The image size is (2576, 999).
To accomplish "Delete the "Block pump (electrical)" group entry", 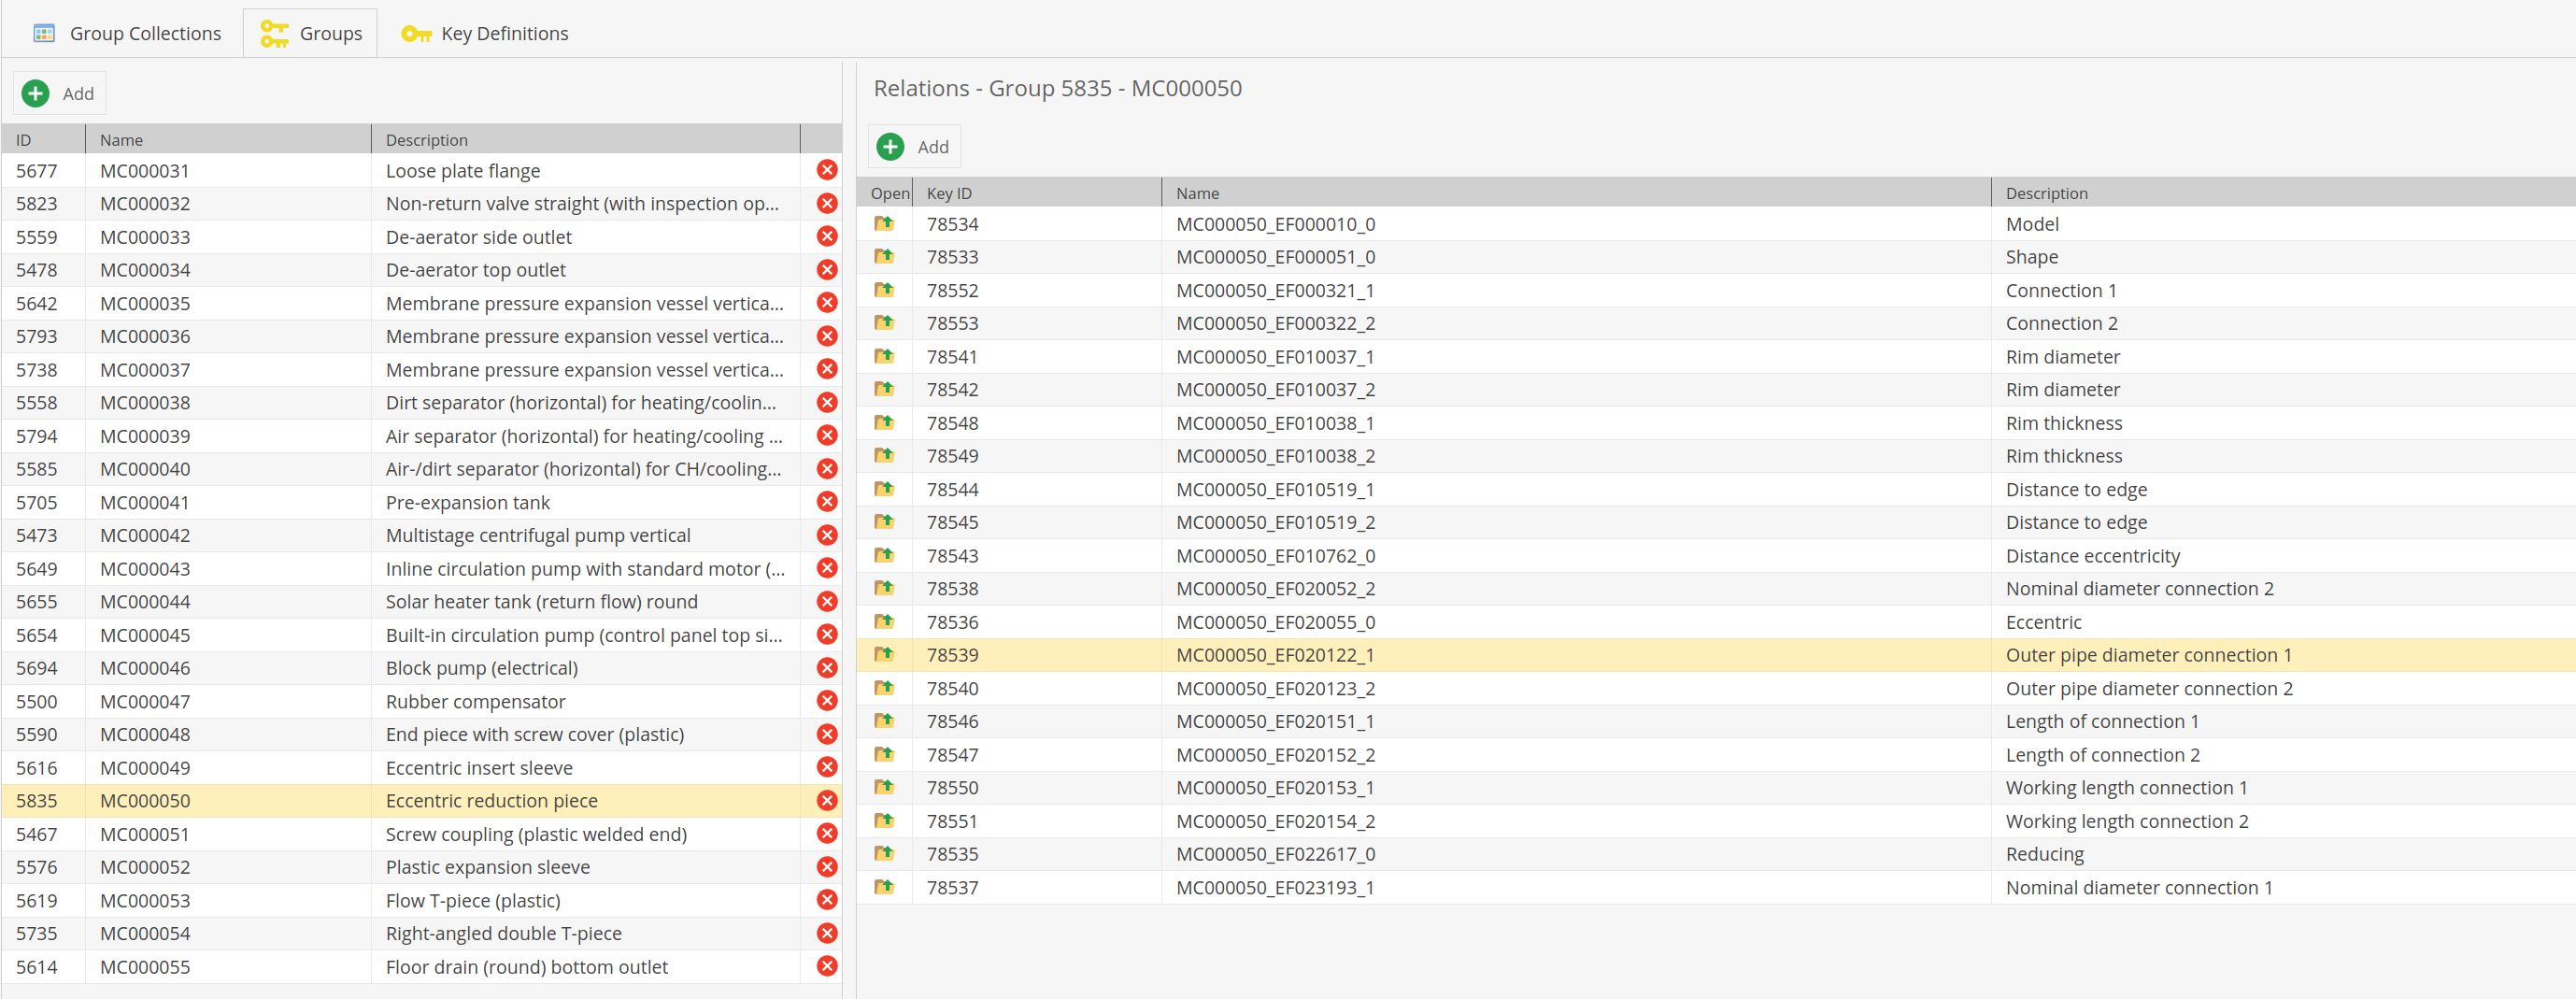I will (826, 667).
